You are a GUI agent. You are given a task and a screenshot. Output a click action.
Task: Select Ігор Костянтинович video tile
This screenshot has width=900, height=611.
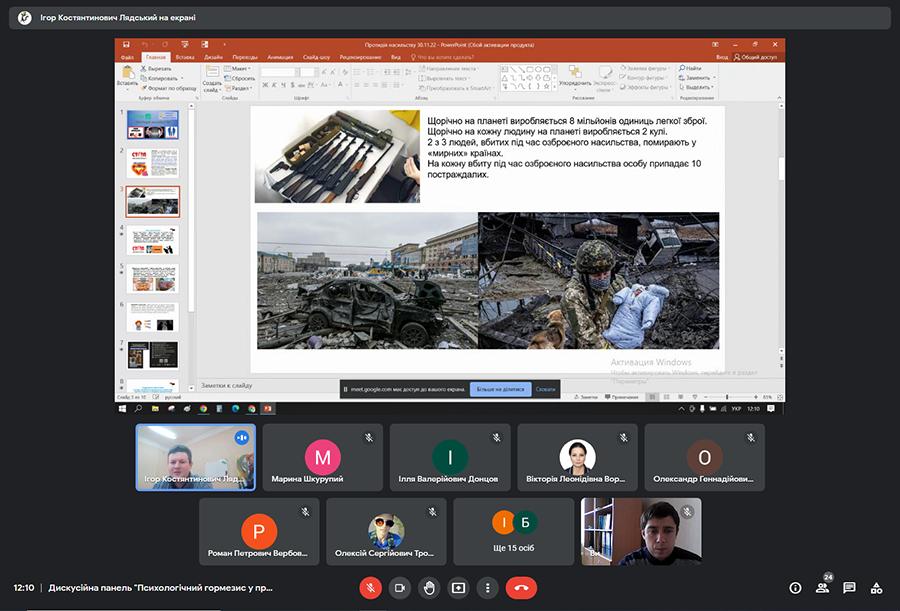(x=195, y=457)
